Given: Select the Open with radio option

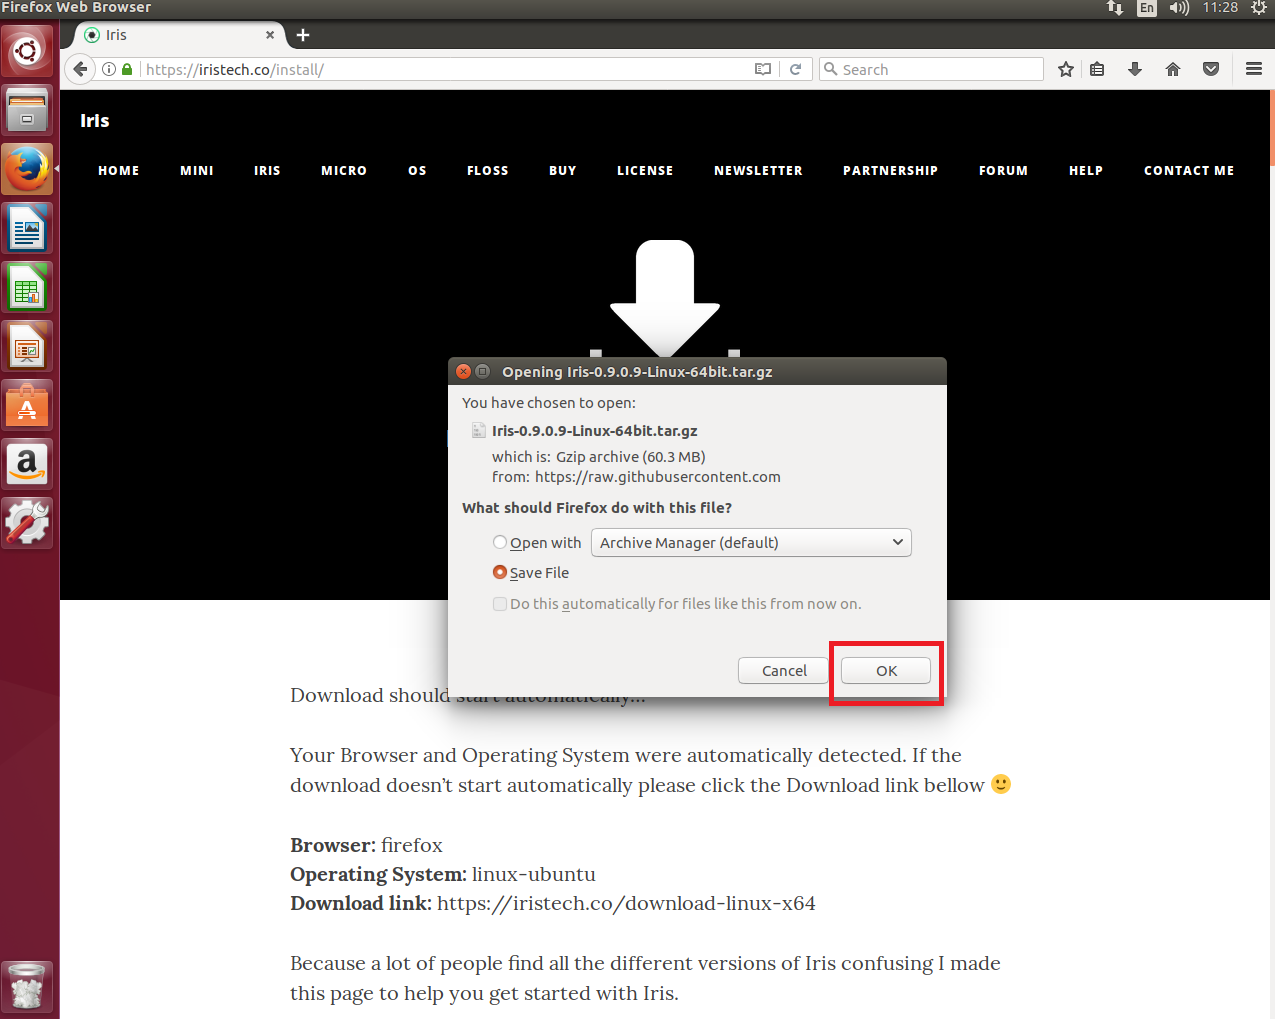Looking at the screenshot, I should (x=500, y=542).
